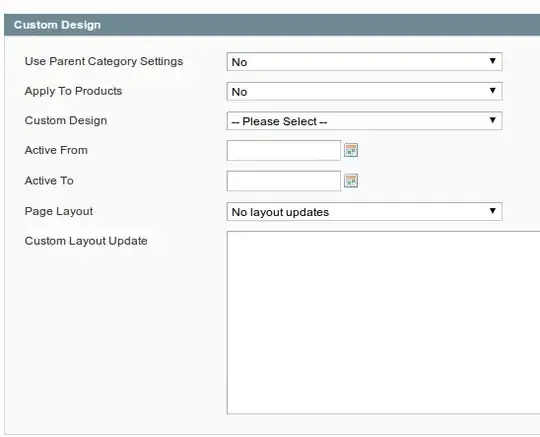Click the Use Parent Category Settings label
540x437 pixels.
pos(104,61)
